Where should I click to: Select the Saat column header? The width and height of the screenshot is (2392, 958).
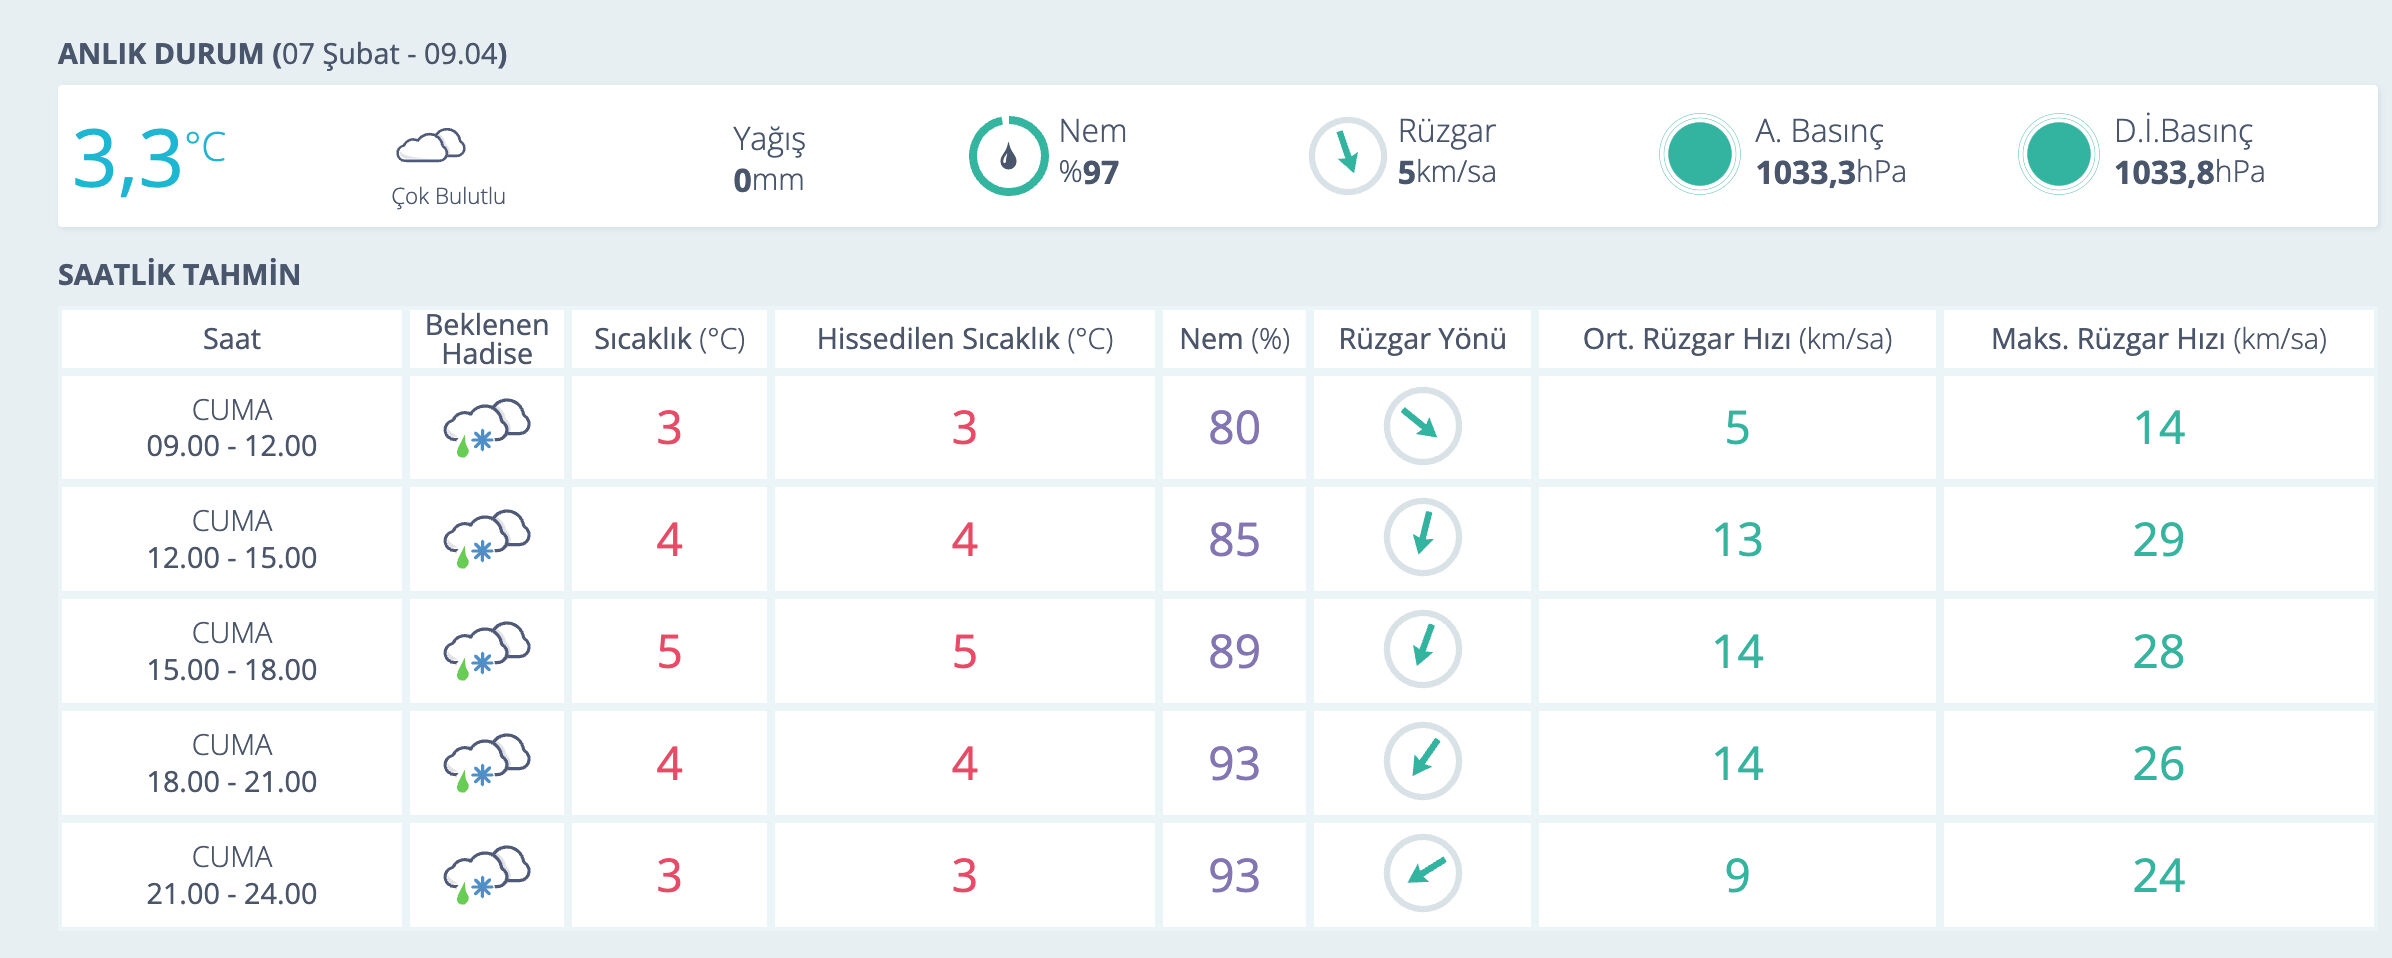(231, 339)
